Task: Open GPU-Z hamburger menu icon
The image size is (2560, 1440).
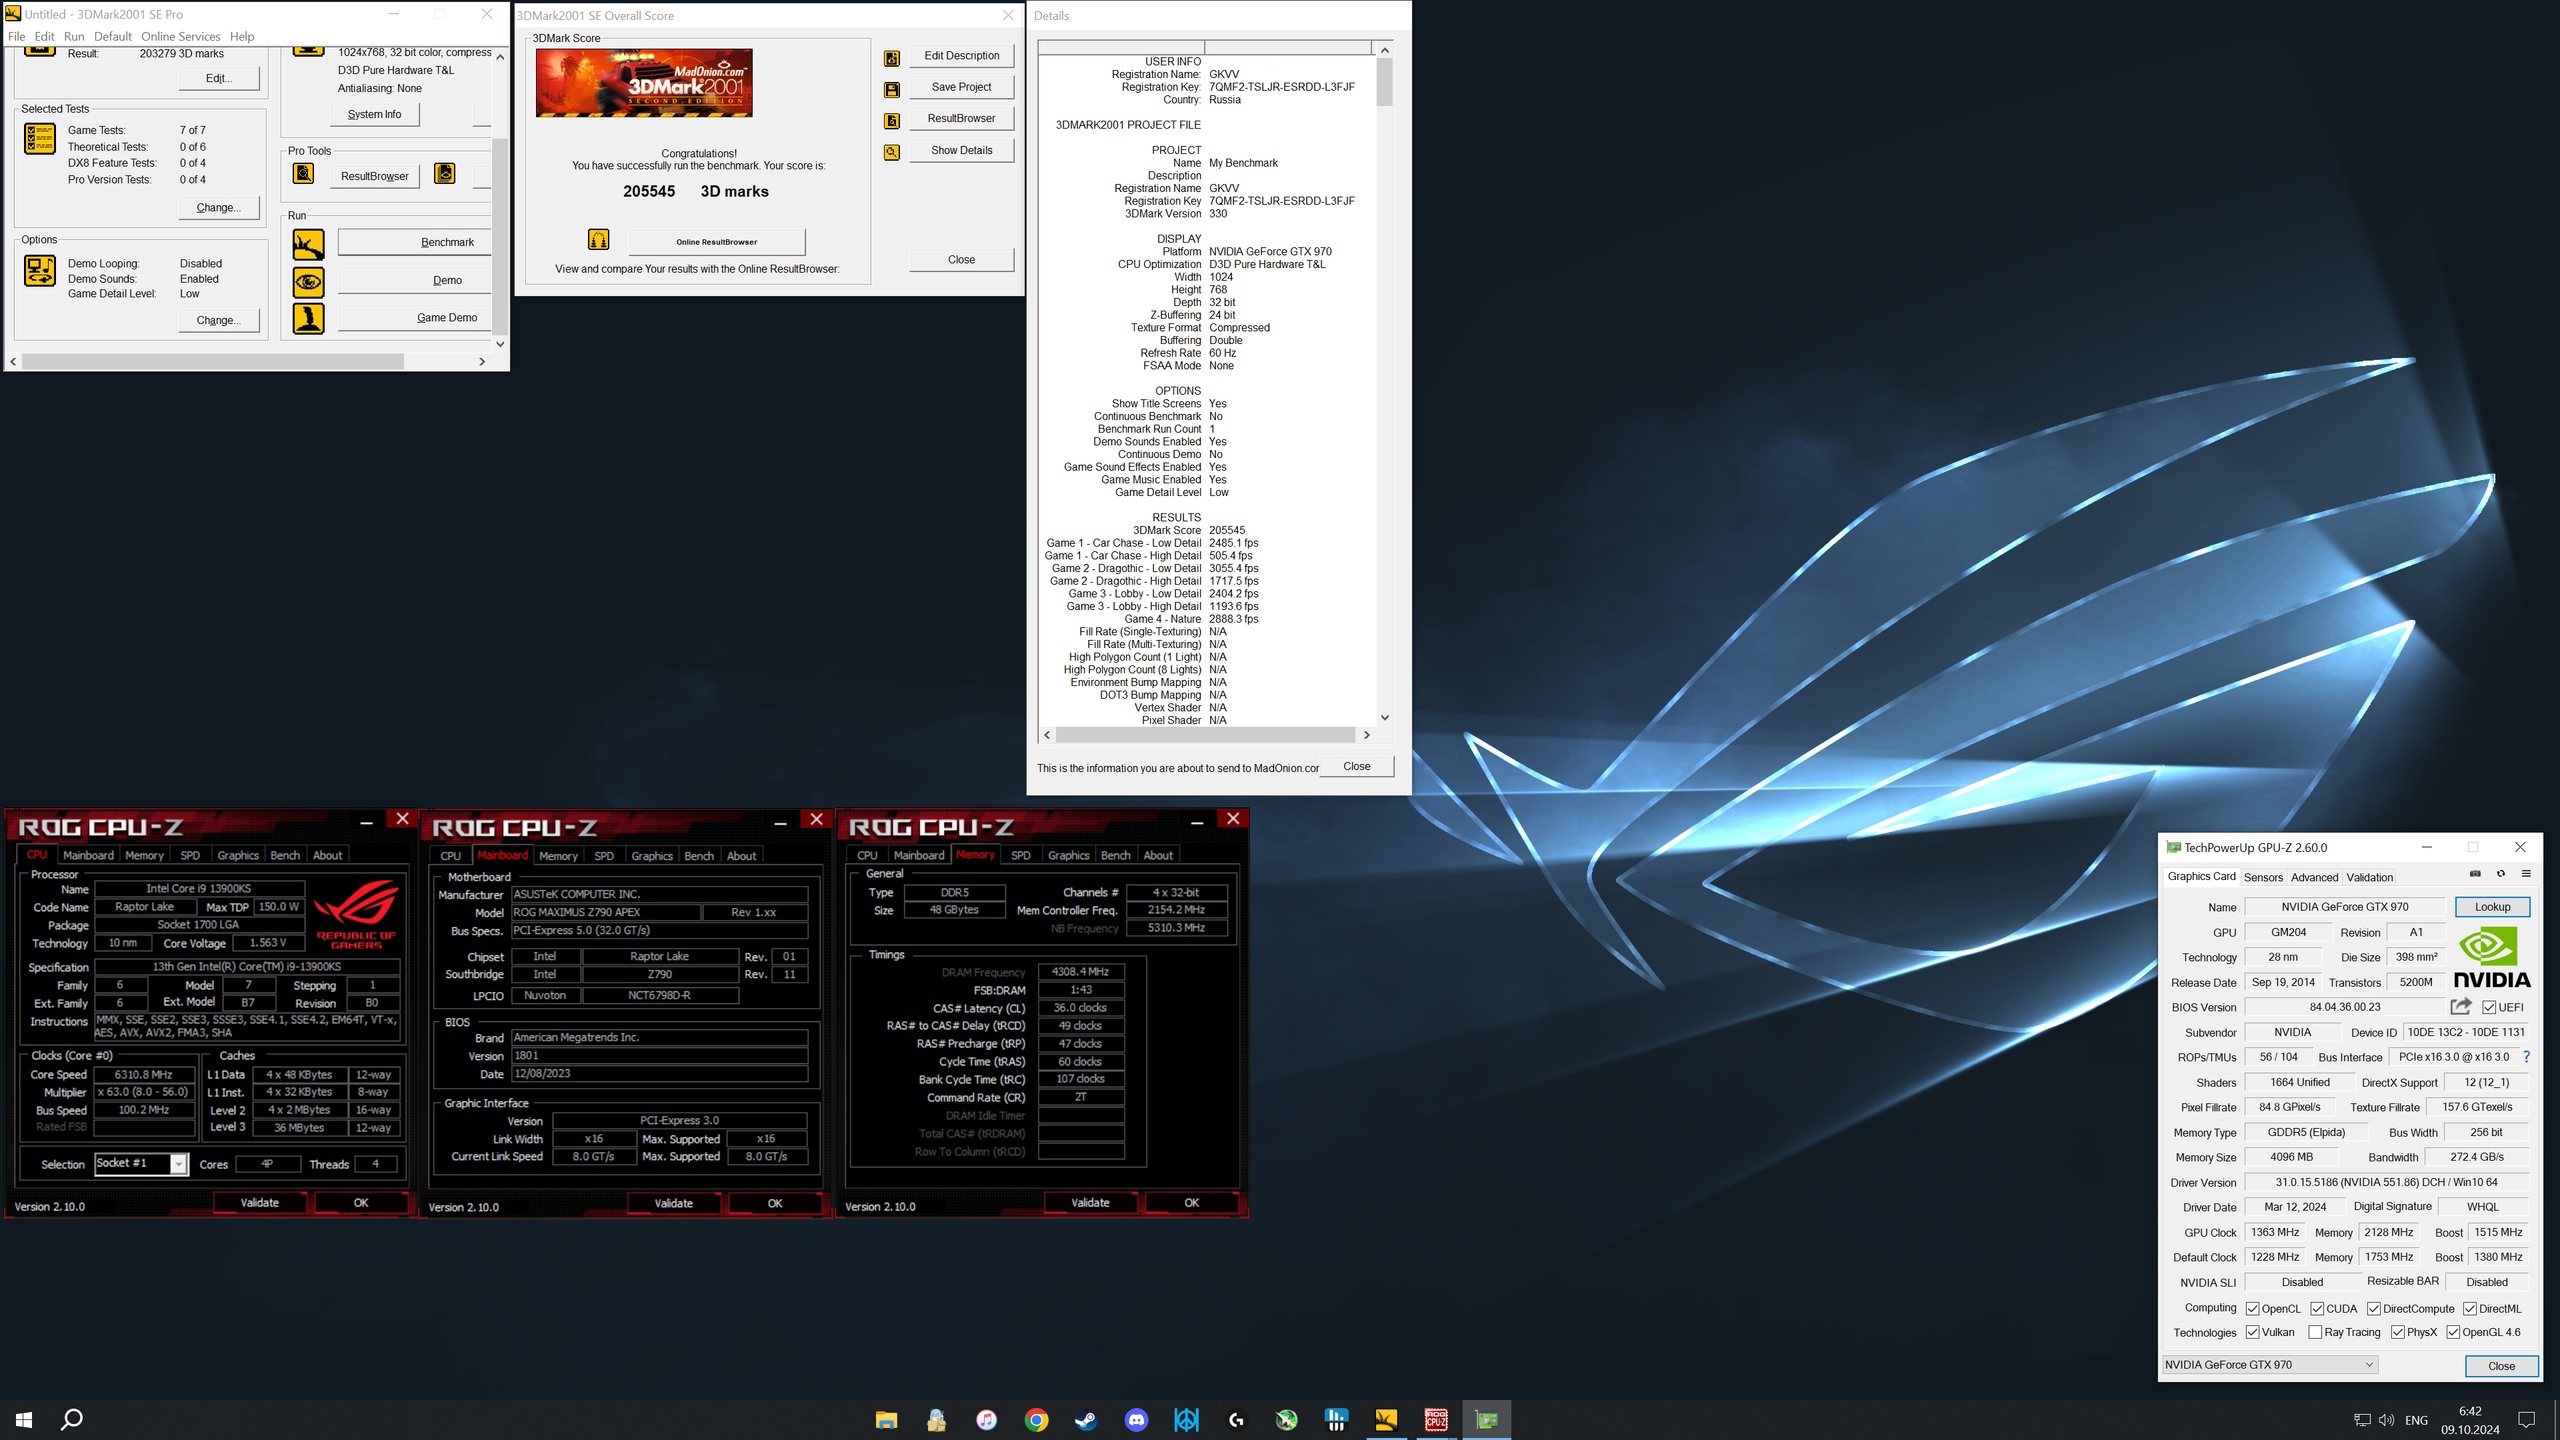Action: click(2526, 874)
